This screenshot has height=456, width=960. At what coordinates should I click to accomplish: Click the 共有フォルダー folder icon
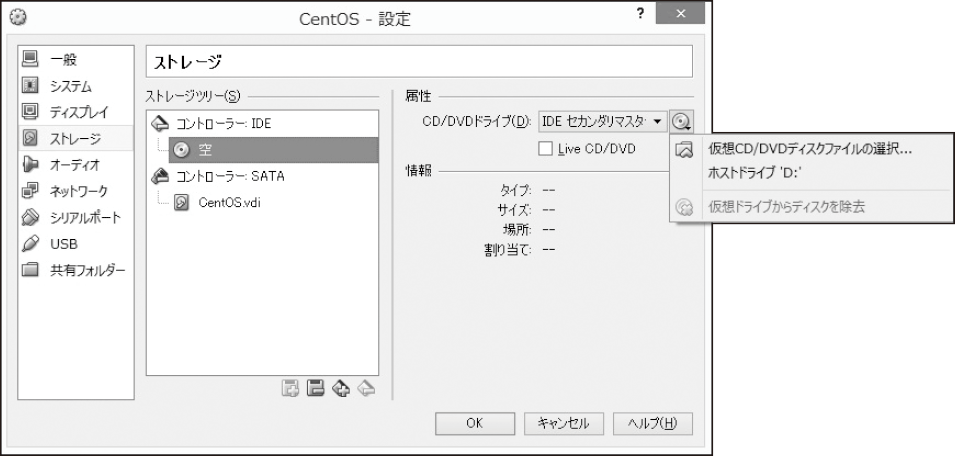pos(31,270)
